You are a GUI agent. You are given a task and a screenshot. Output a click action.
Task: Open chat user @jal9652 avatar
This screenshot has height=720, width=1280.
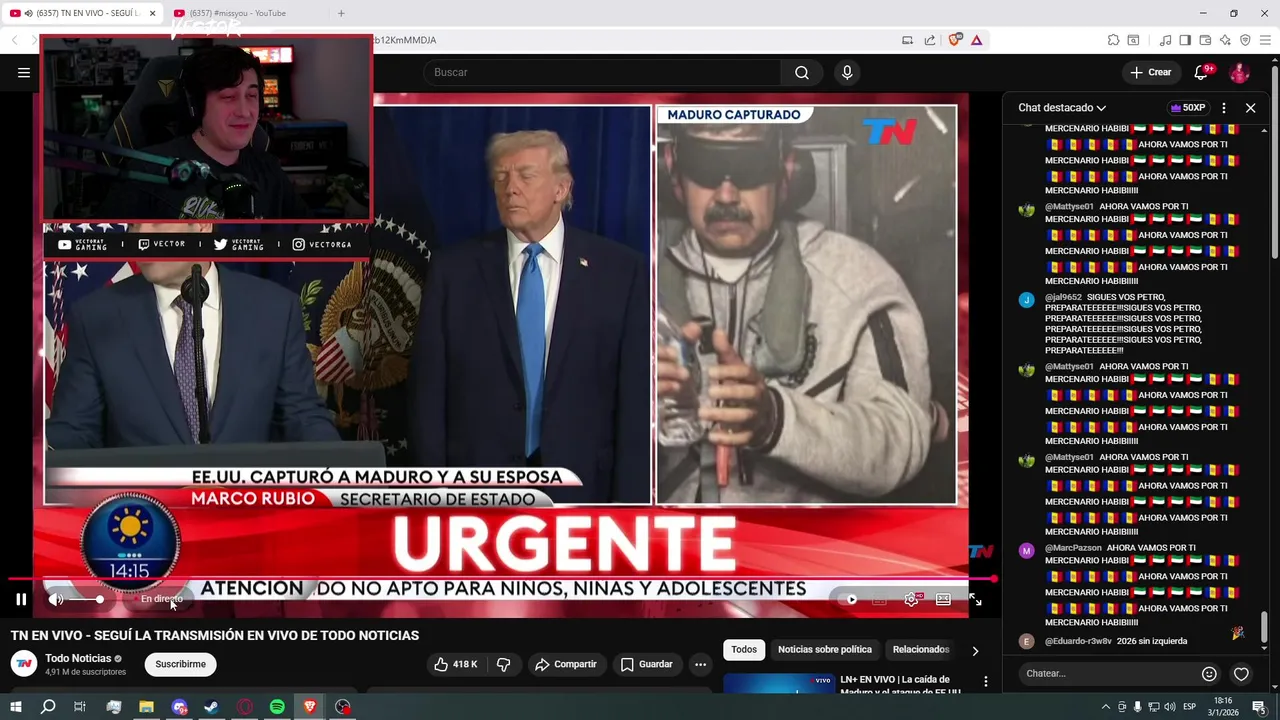coord(1026,299)
